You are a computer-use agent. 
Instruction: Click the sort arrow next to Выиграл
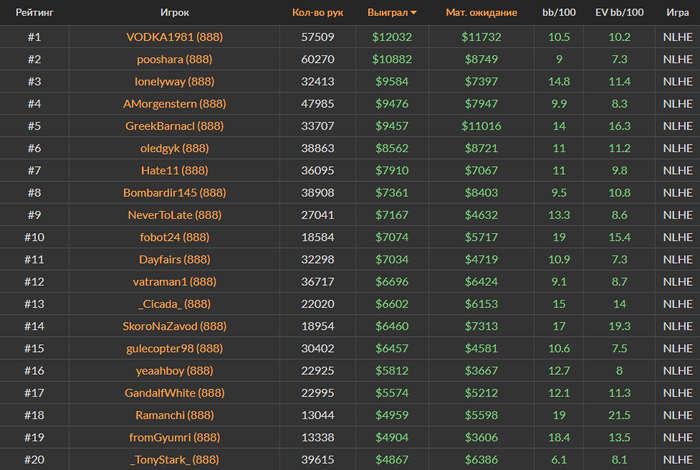click(414, 13)
